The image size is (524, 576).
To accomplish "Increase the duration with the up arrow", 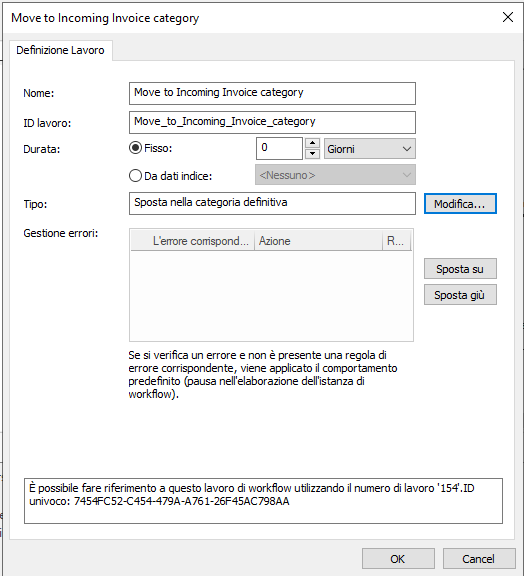I will point(312,143).
